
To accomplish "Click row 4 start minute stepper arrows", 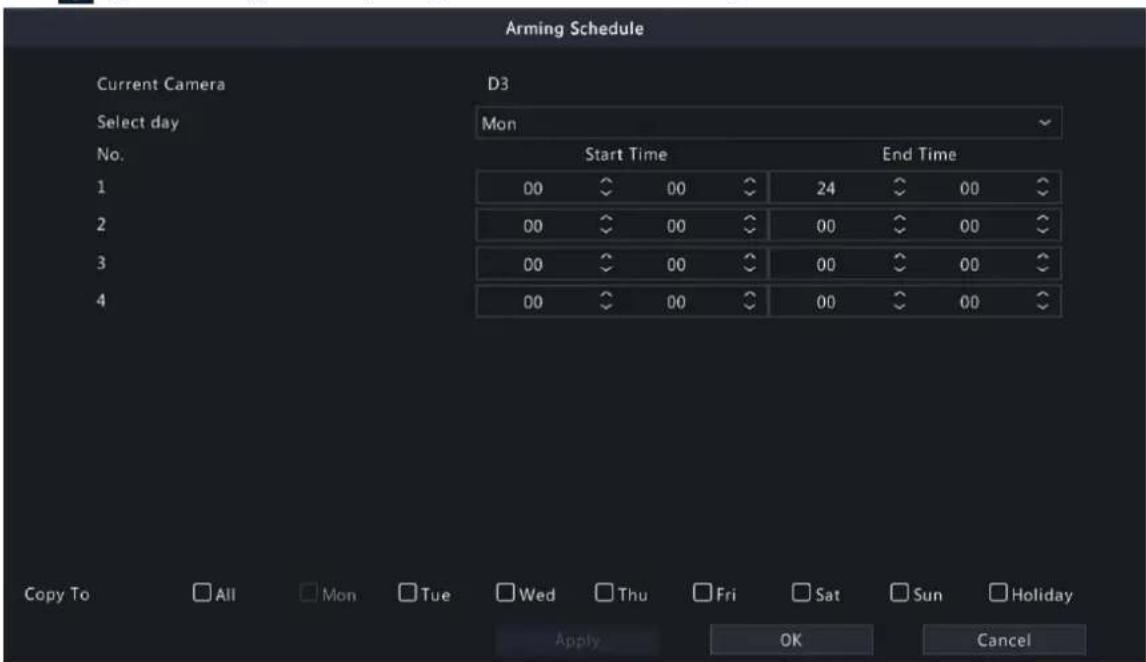I will pos(749,302).
